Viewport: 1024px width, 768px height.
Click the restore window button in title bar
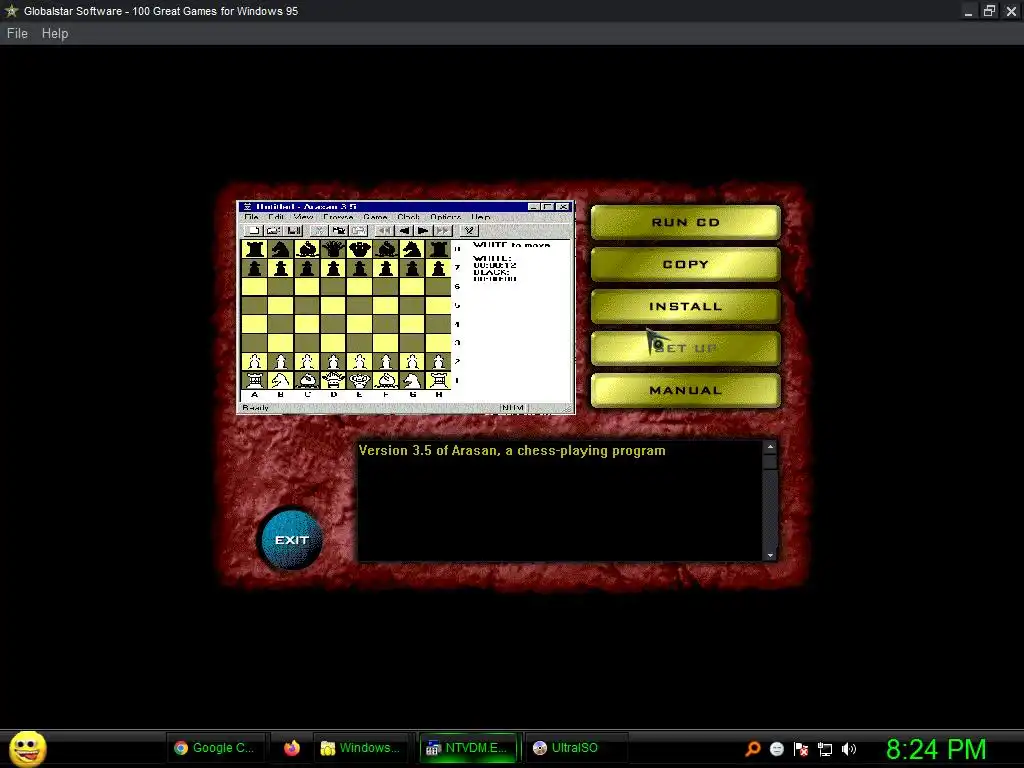coord(989,10)
